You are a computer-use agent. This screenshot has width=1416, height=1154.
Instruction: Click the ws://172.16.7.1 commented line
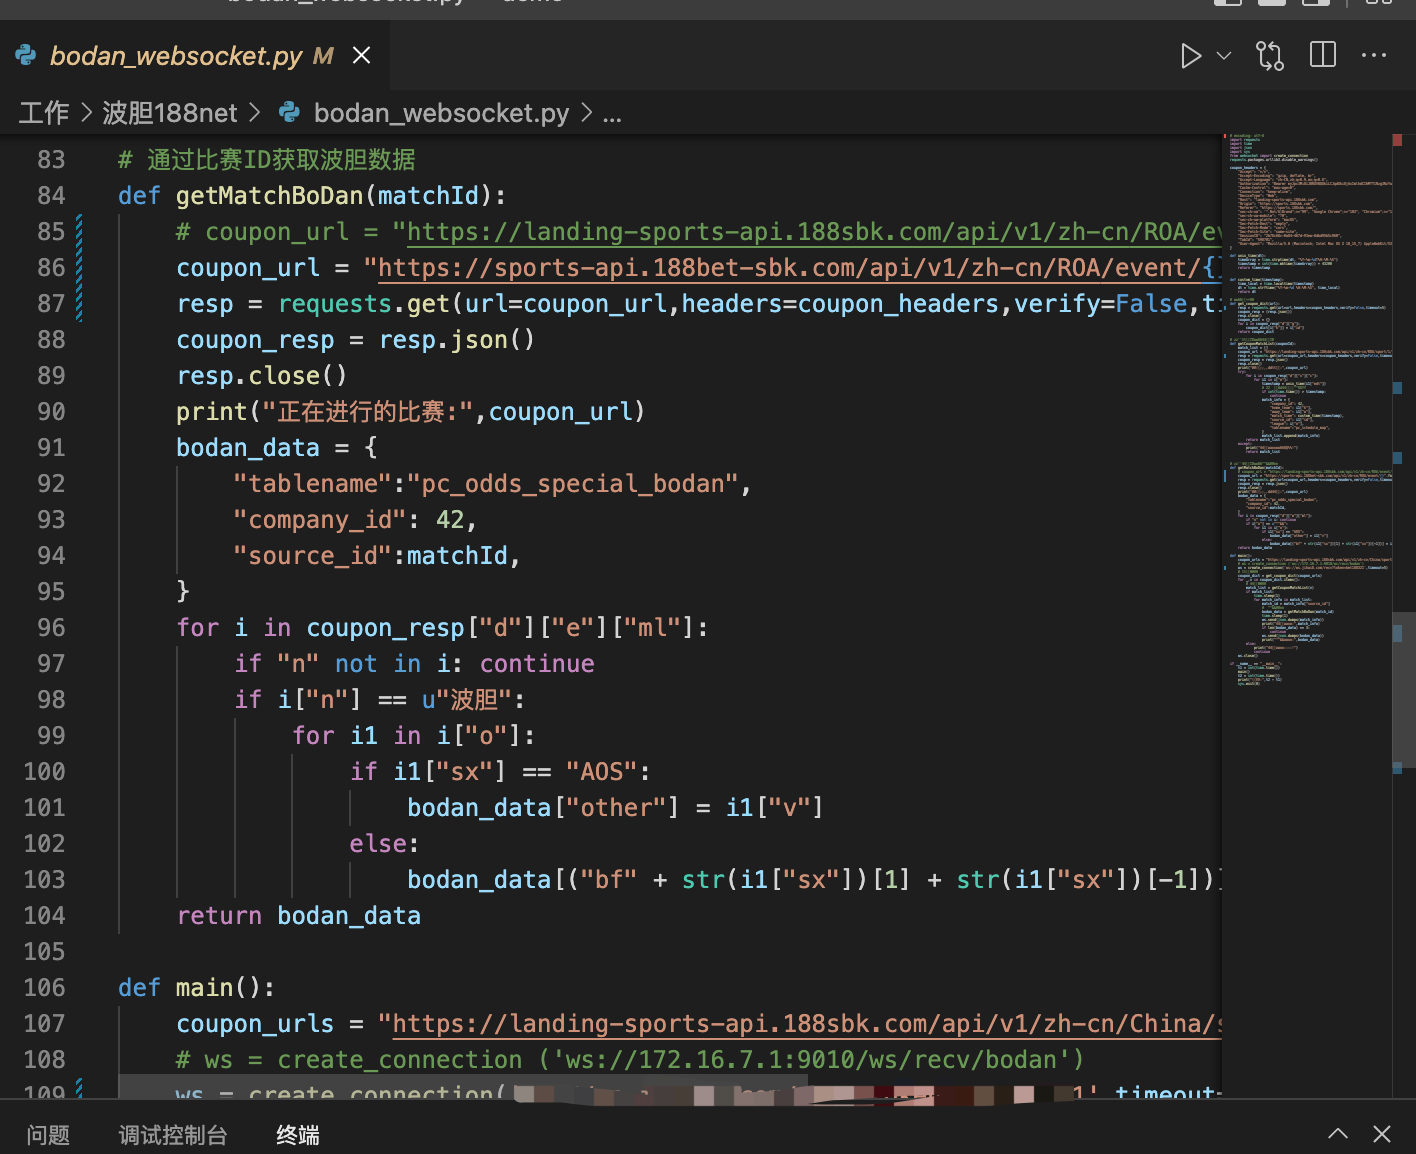pyautogui.click(x=630, y=1060)
